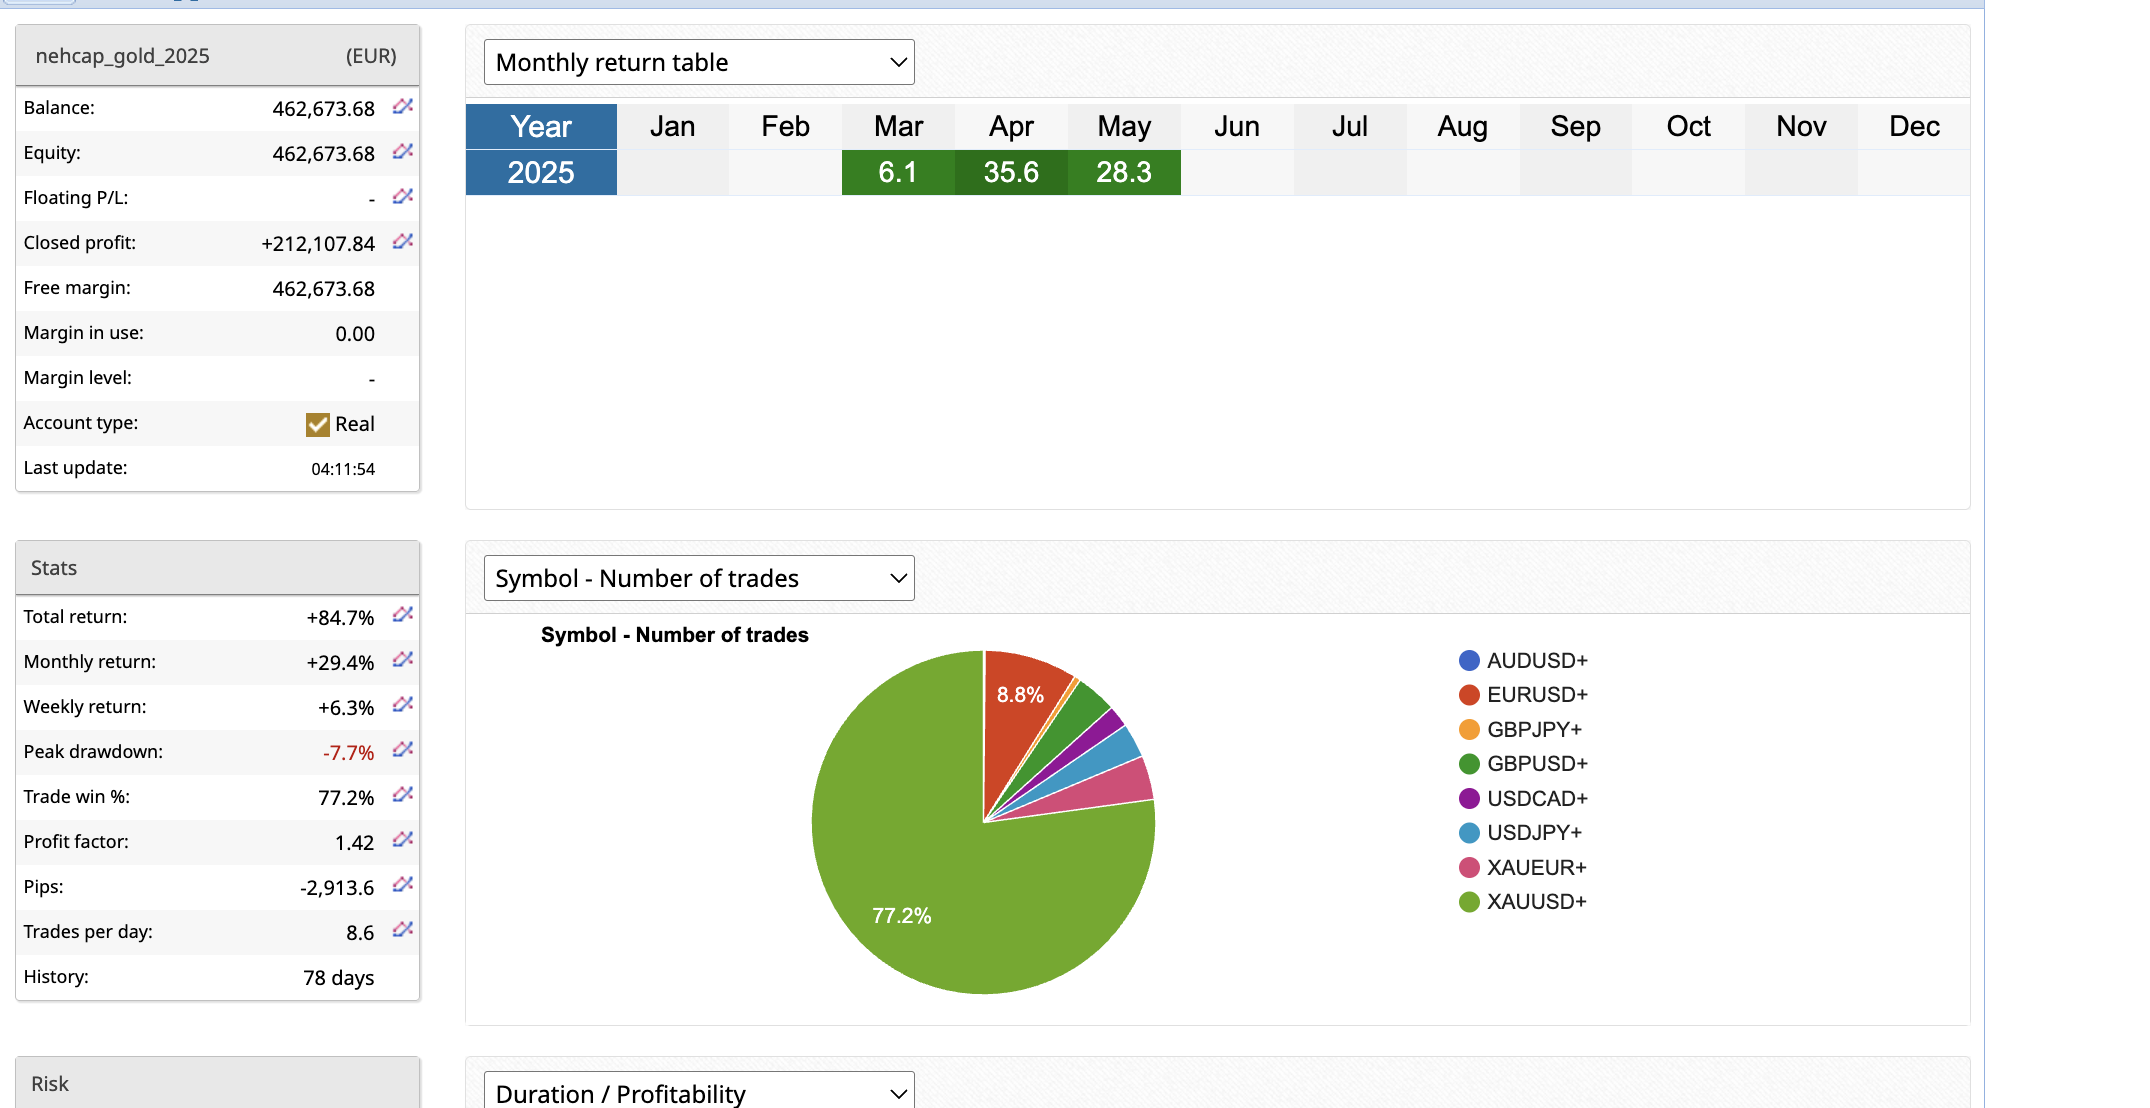The width and height of the screenshot is (2150, 1108).
Task: Click the Real account type checkmark
Action: pos(317,424)
